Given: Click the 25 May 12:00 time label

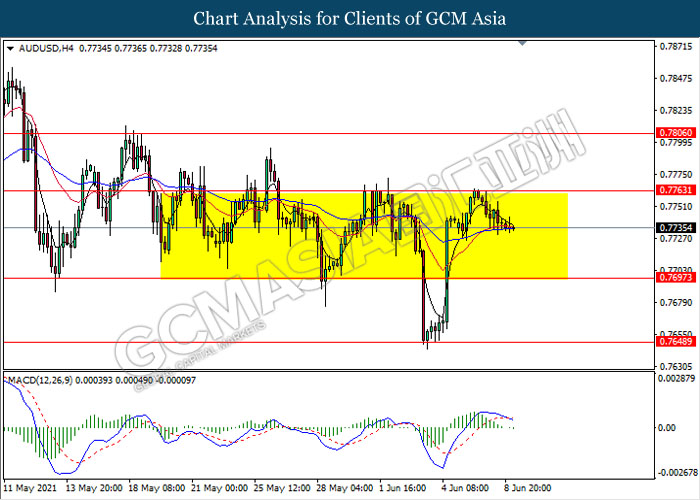Looking at the screenshot, I should pyautogui.click(x=282, y=488).
